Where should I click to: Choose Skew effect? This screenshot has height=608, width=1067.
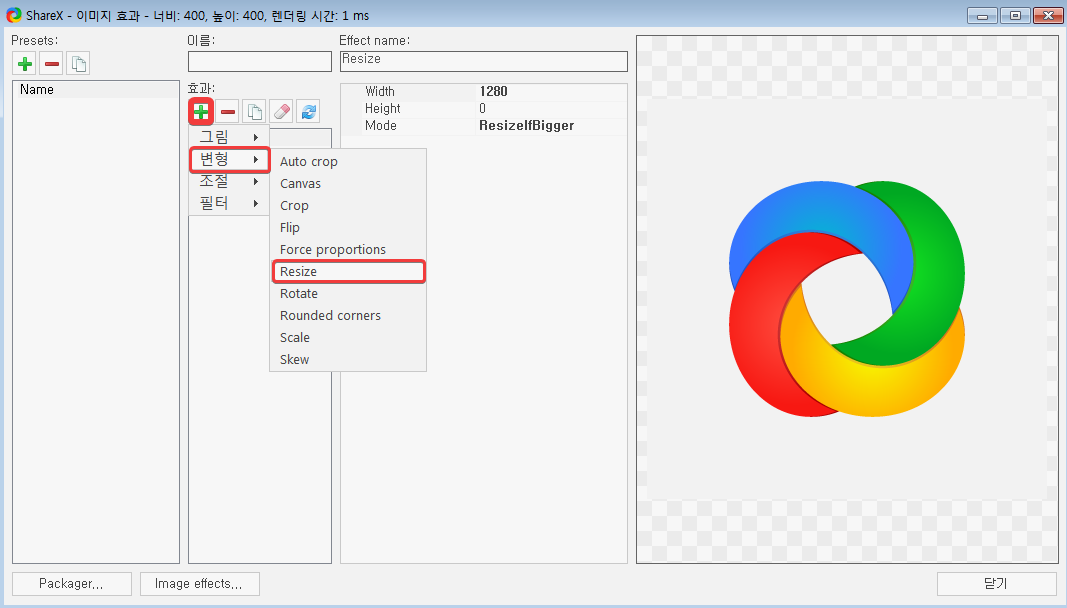(348, 359)
